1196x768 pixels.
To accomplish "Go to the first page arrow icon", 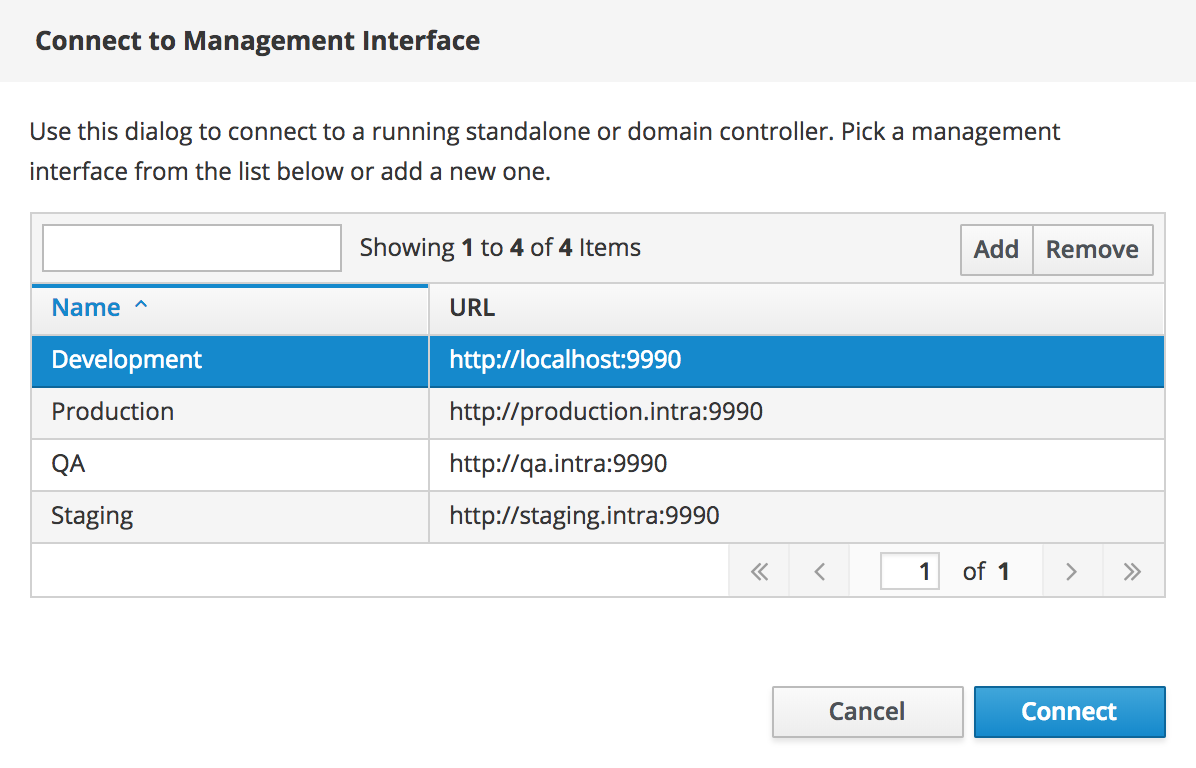I will point(759,571).
